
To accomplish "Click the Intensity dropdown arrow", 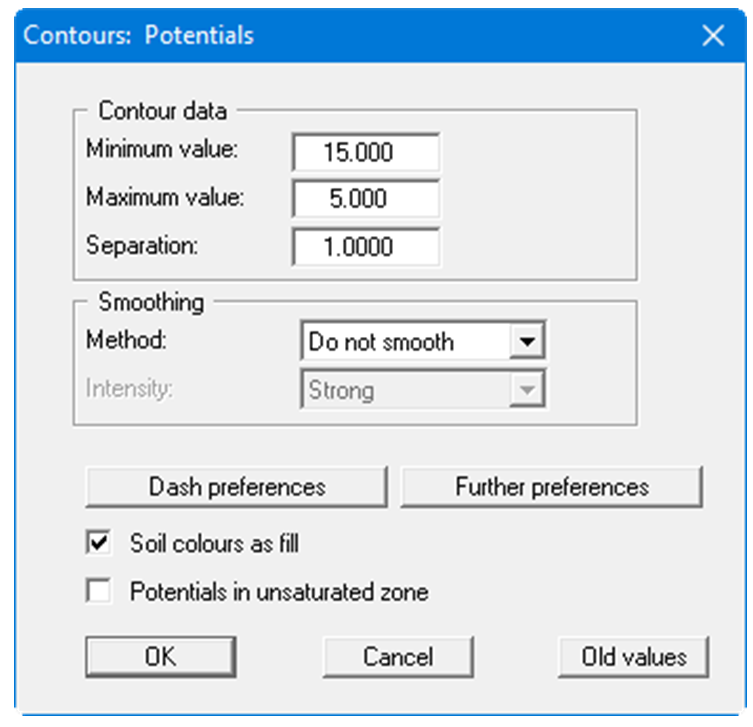I will [x=525, y=389].
